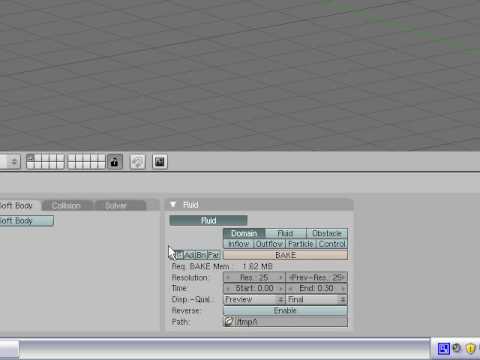
Task: Switch to the Collision tab
Action: pyautogui.click(x=67, y=205)
